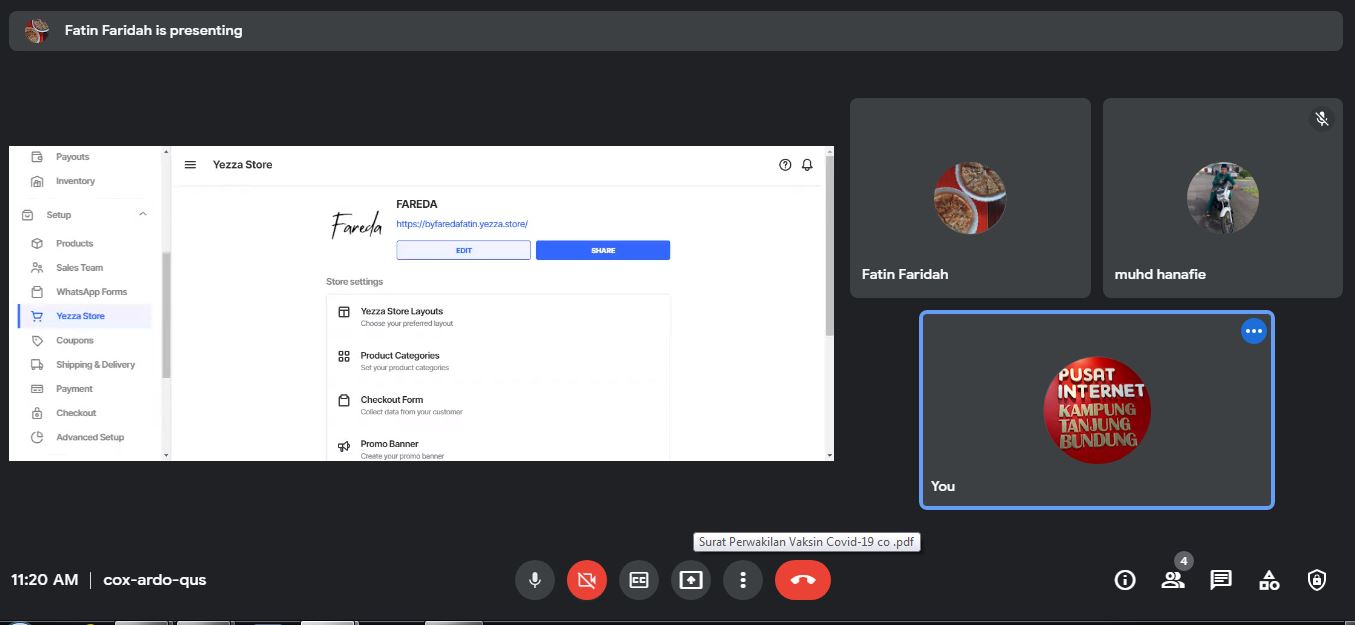Open meeting details info icon
This screenshot has width=1355, height=625.
point(1125,580)
